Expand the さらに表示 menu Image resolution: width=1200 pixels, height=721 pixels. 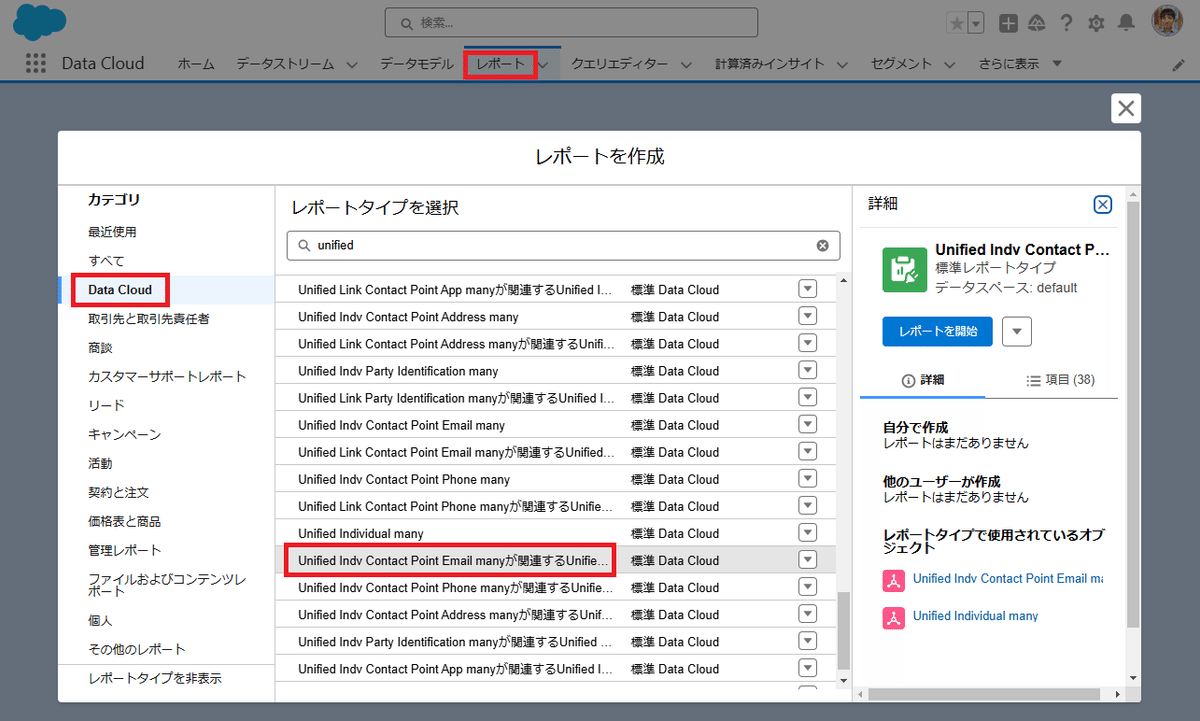(x=1020, y=64)
